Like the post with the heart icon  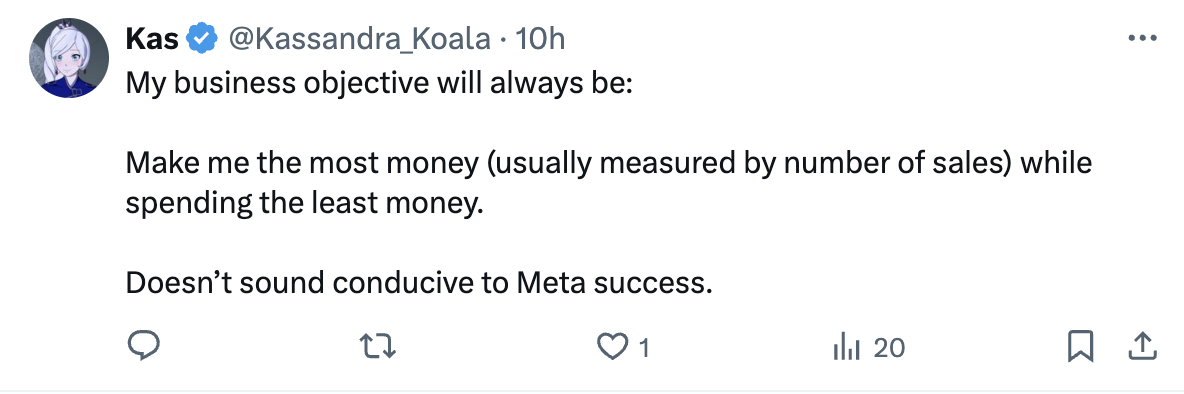[x=610, y=347]
